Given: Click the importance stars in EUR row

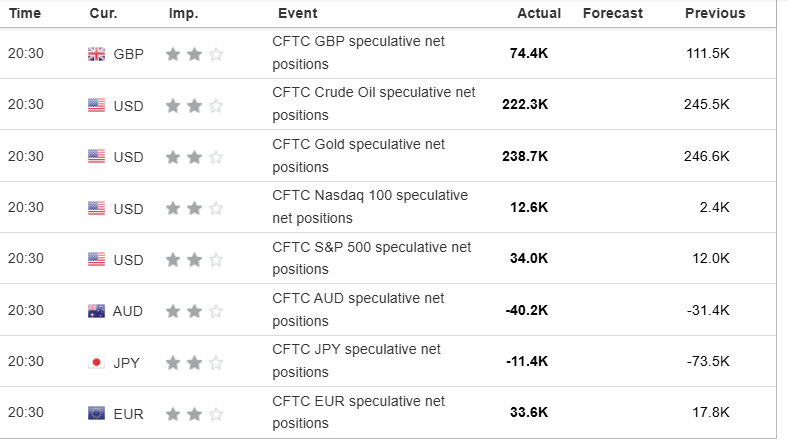Looking at the screenshot, I should 194,413.
